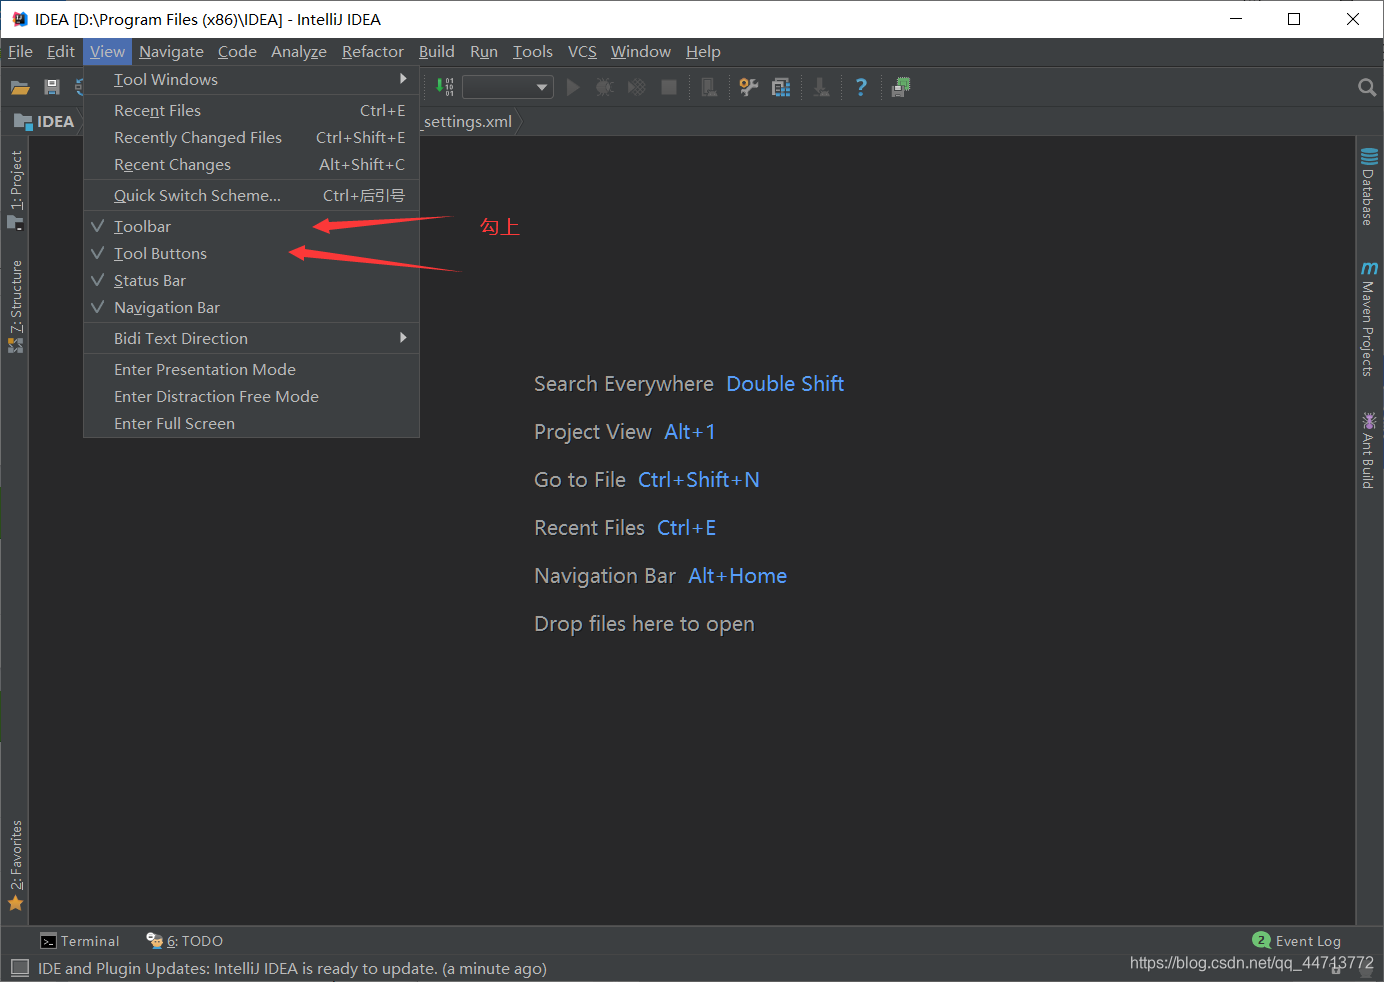Open the Database tool window

pos(1369,186)
